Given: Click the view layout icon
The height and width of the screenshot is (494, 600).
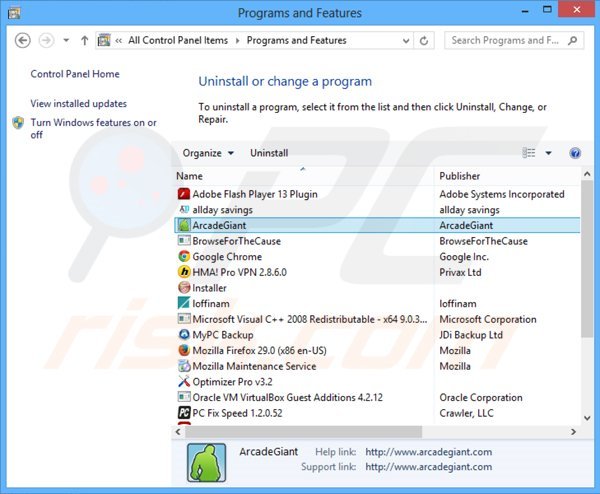Looking at the screenshot, I should coord(529,153).
